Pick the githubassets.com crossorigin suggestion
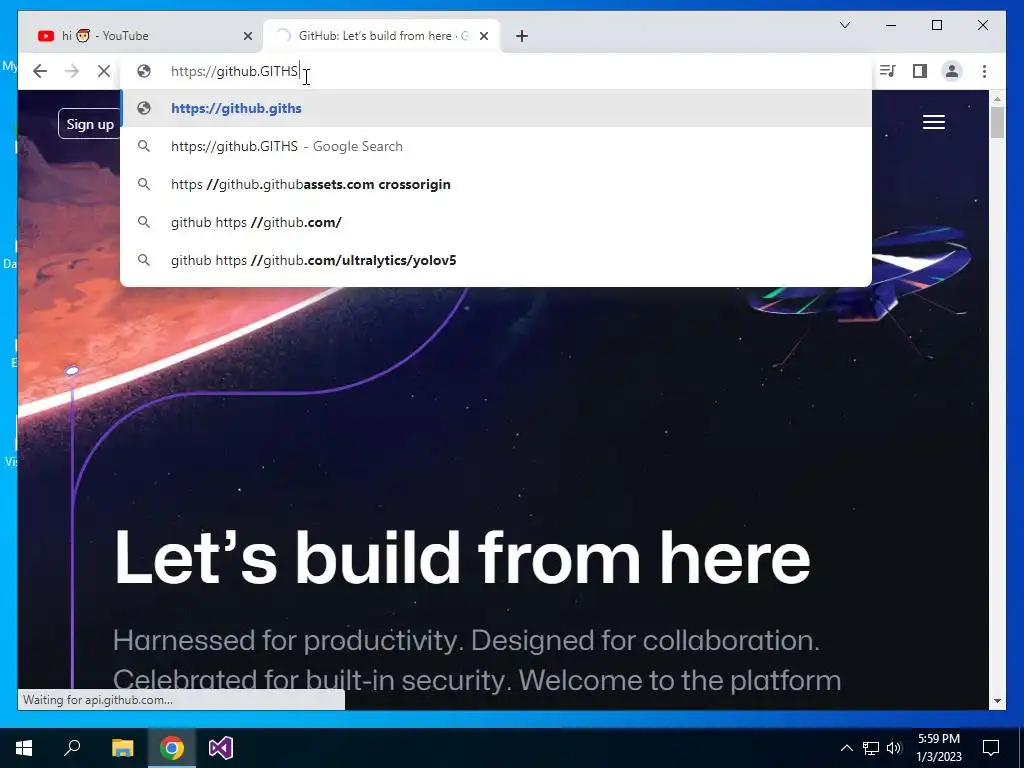This screenshot has height=768, width=1024. pos(496,184)
